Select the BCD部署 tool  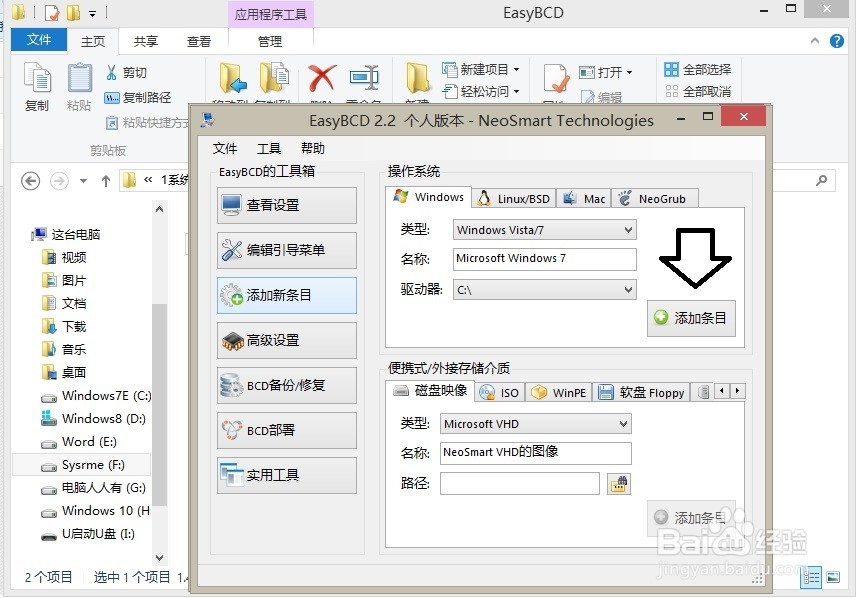coord(286,430)
